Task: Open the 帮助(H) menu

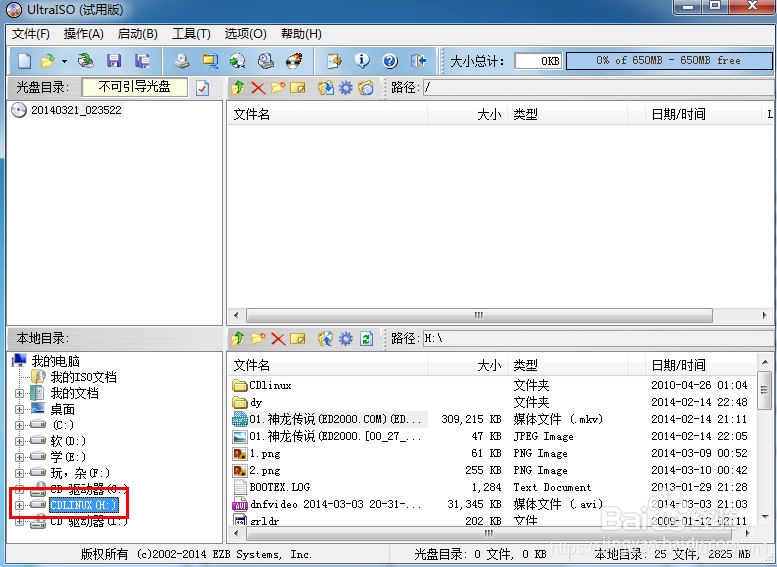Action: pos(301,34)
